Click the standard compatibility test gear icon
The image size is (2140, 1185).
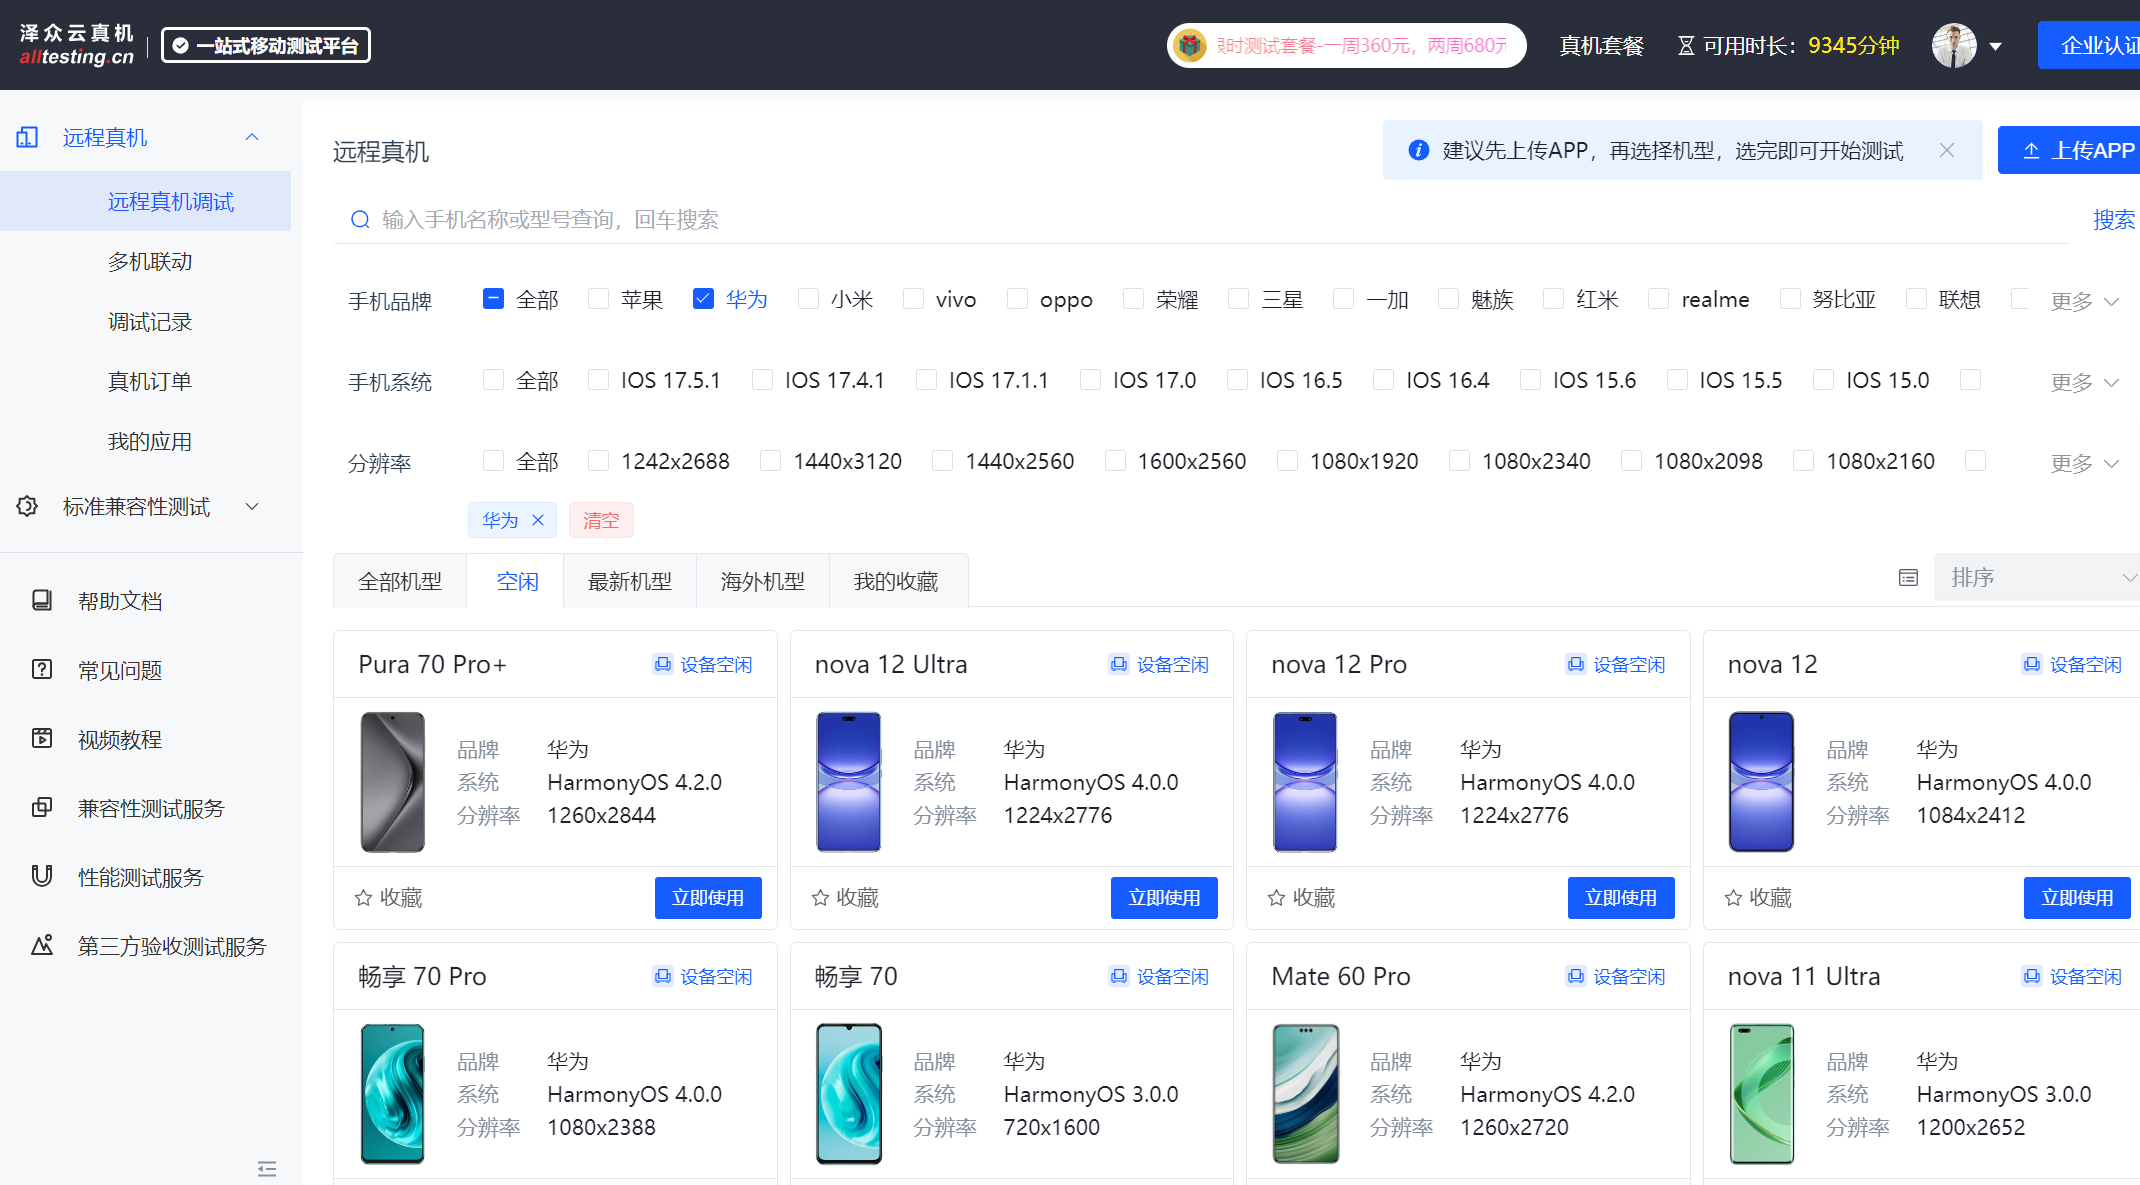[x=28, y=506]
